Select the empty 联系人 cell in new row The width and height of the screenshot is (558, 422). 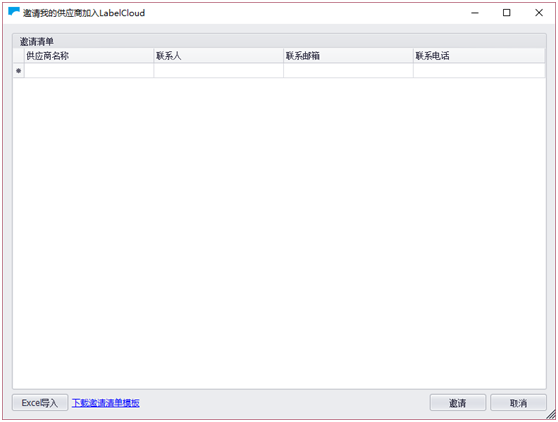(219, 71)
